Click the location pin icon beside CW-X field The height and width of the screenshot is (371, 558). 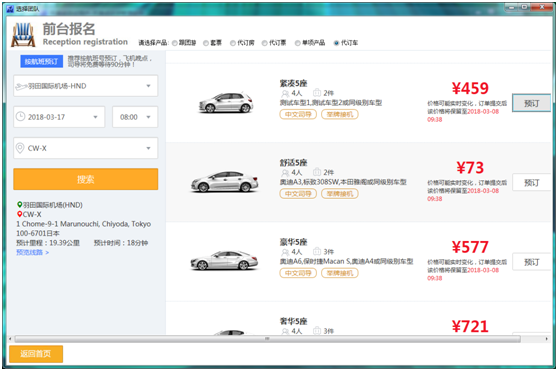pyautogui.click(x=20, y=148)
